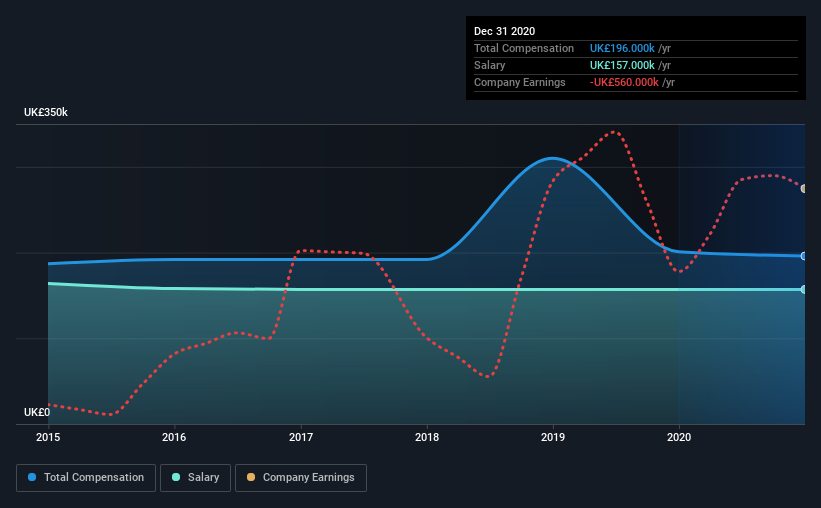This screenshot has height=508, width=821.
Task: Select the Company Earnings endpoint marker
Action: (x=804, y=189)
